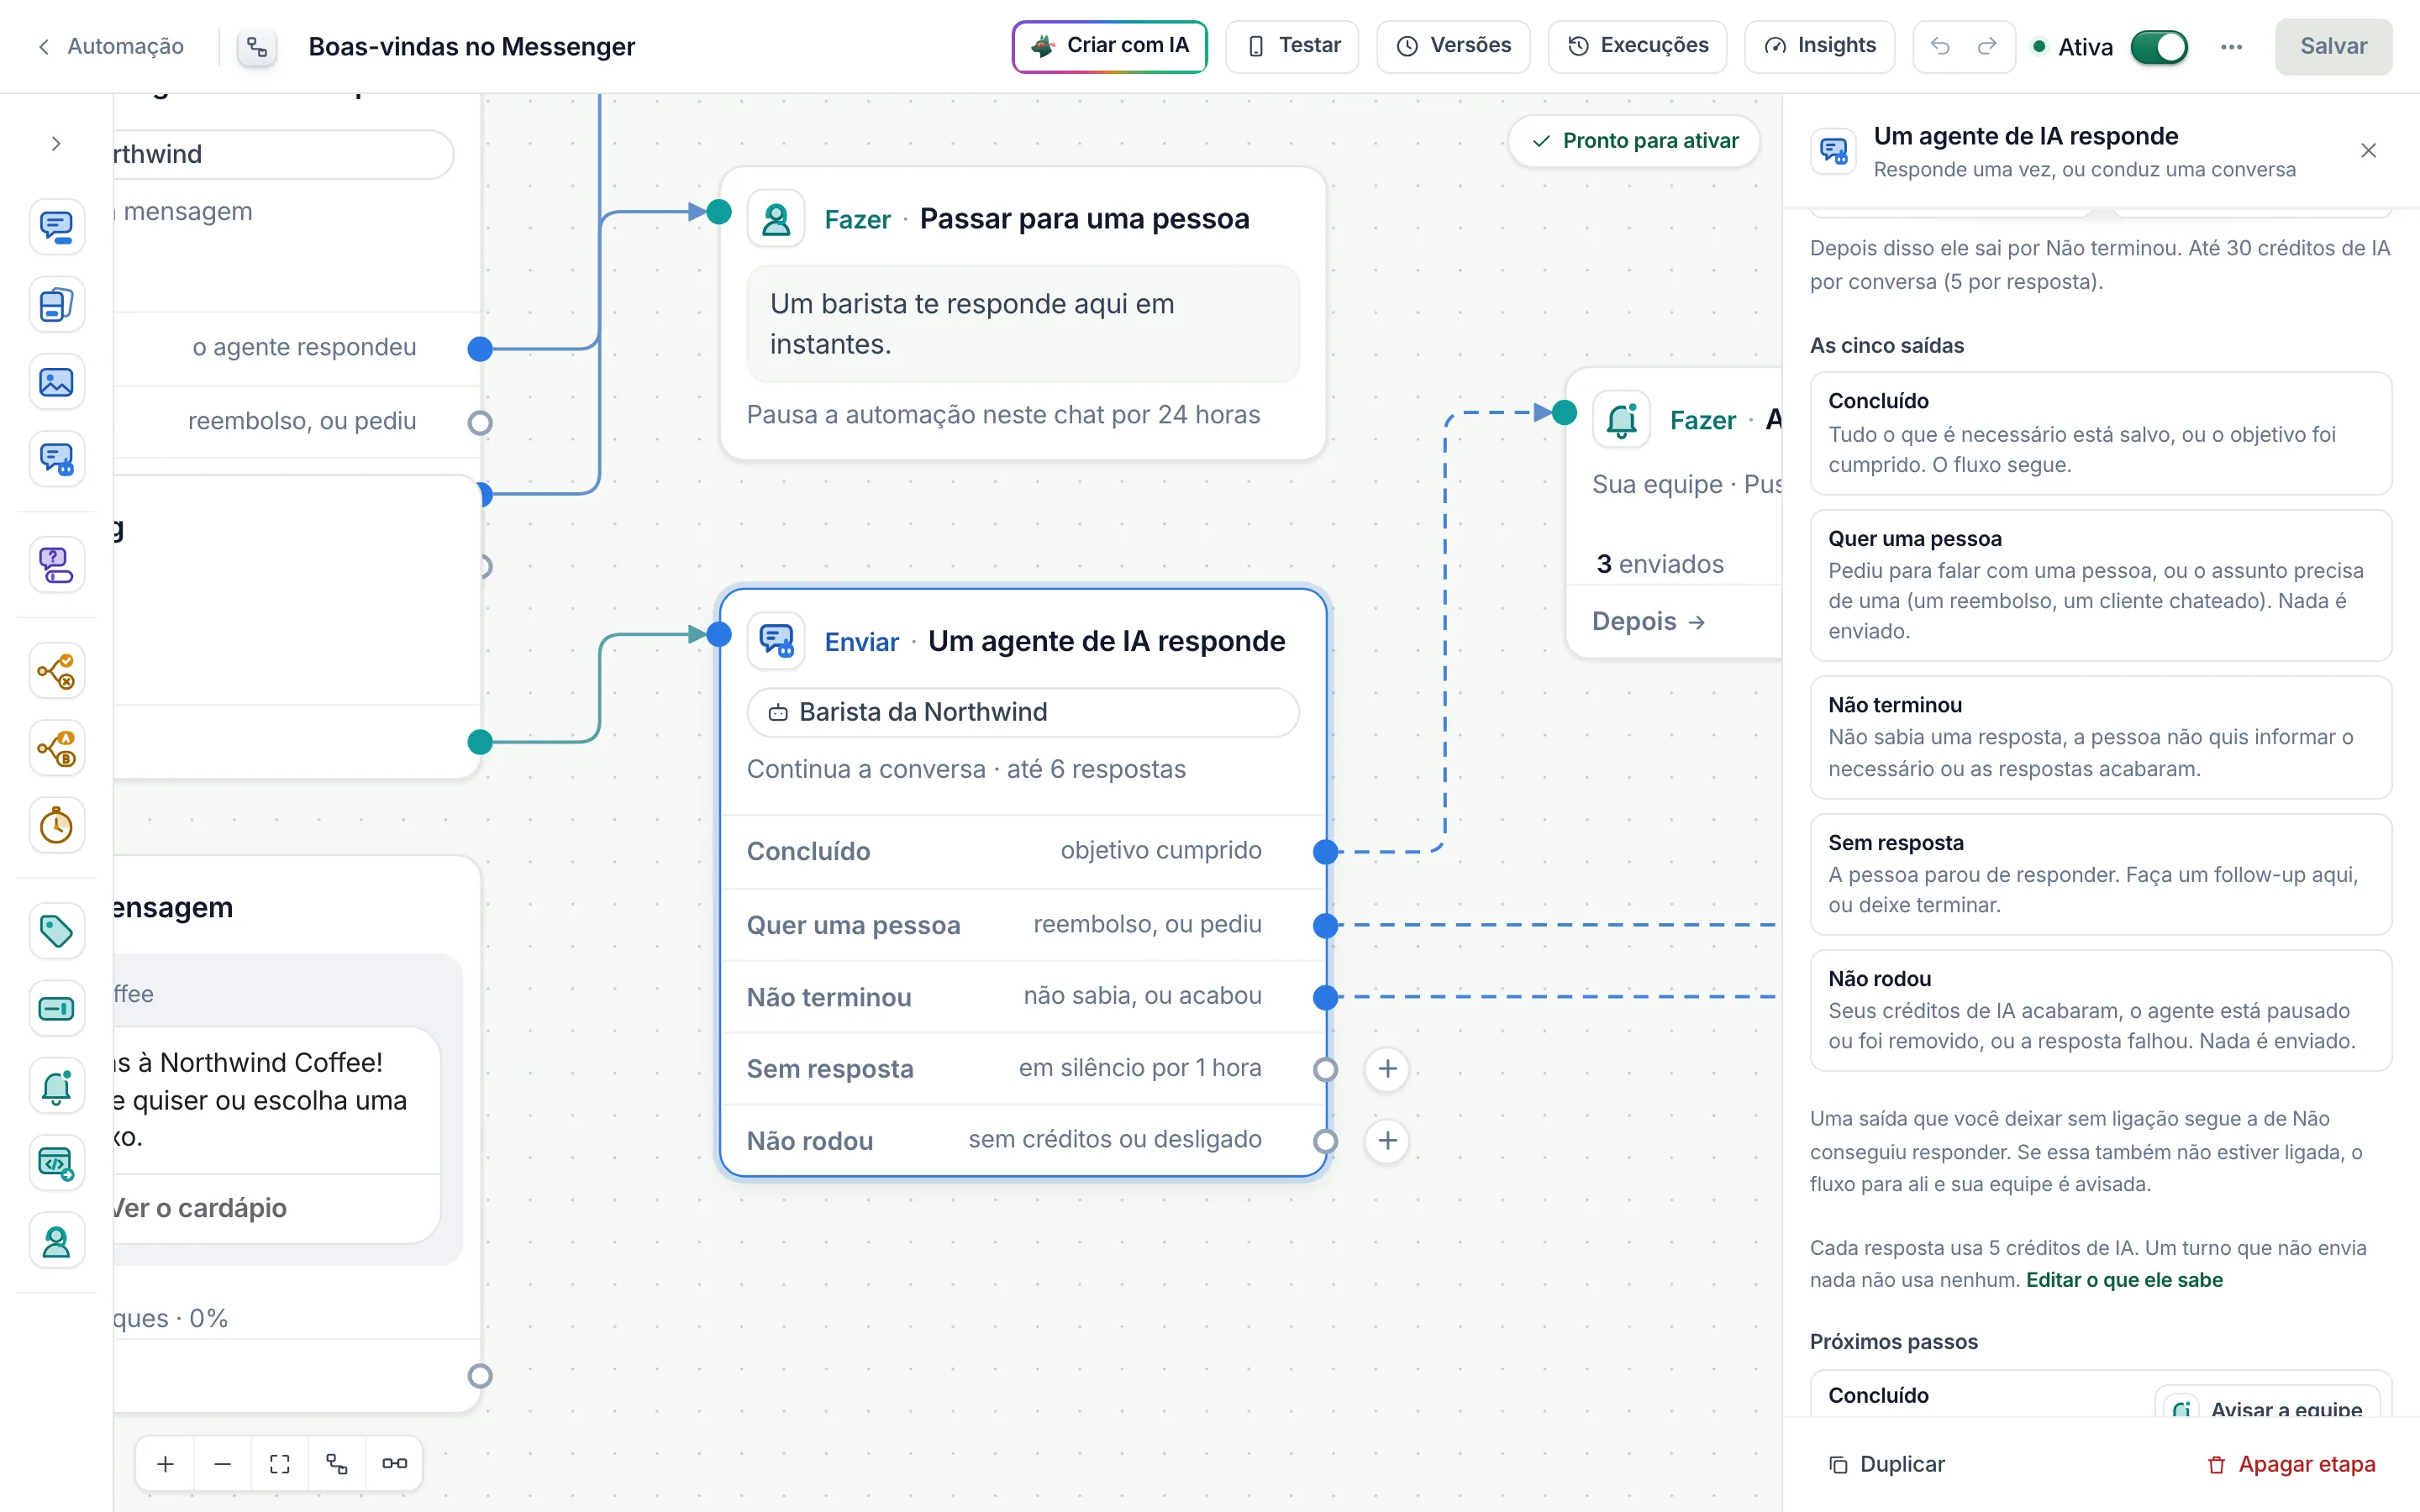Add a step after Sem resposta
2420x1512 pixels.
point(1388,1069)
